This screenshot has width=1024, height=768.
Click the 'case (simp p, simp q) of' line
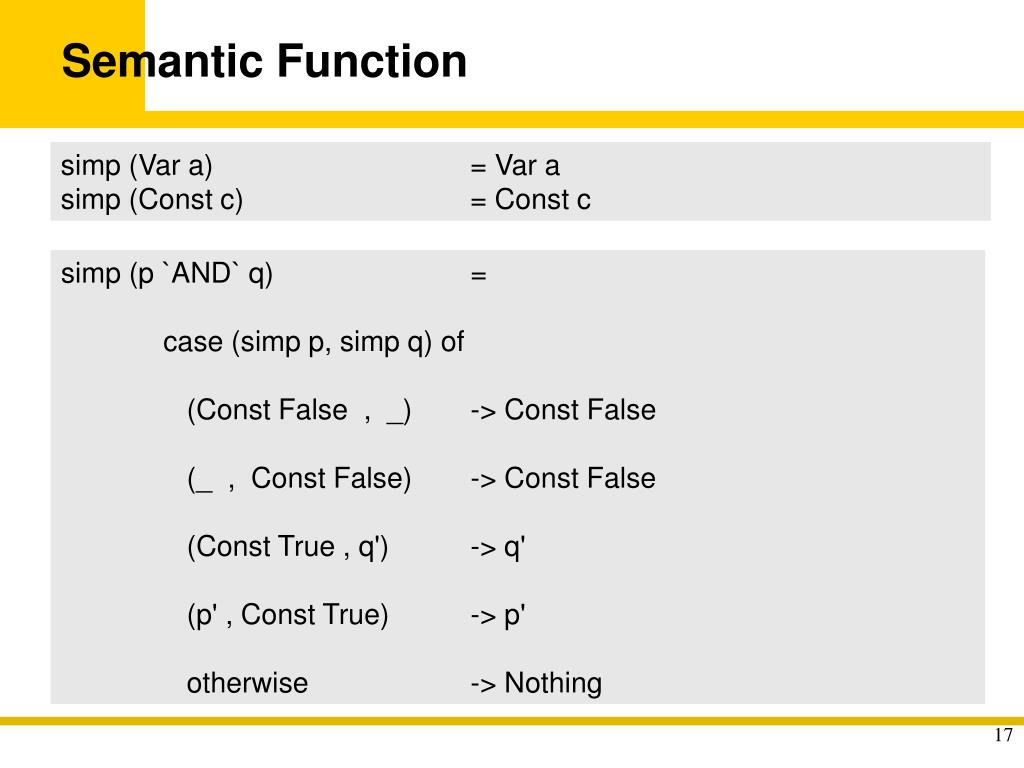pos(313,342)
